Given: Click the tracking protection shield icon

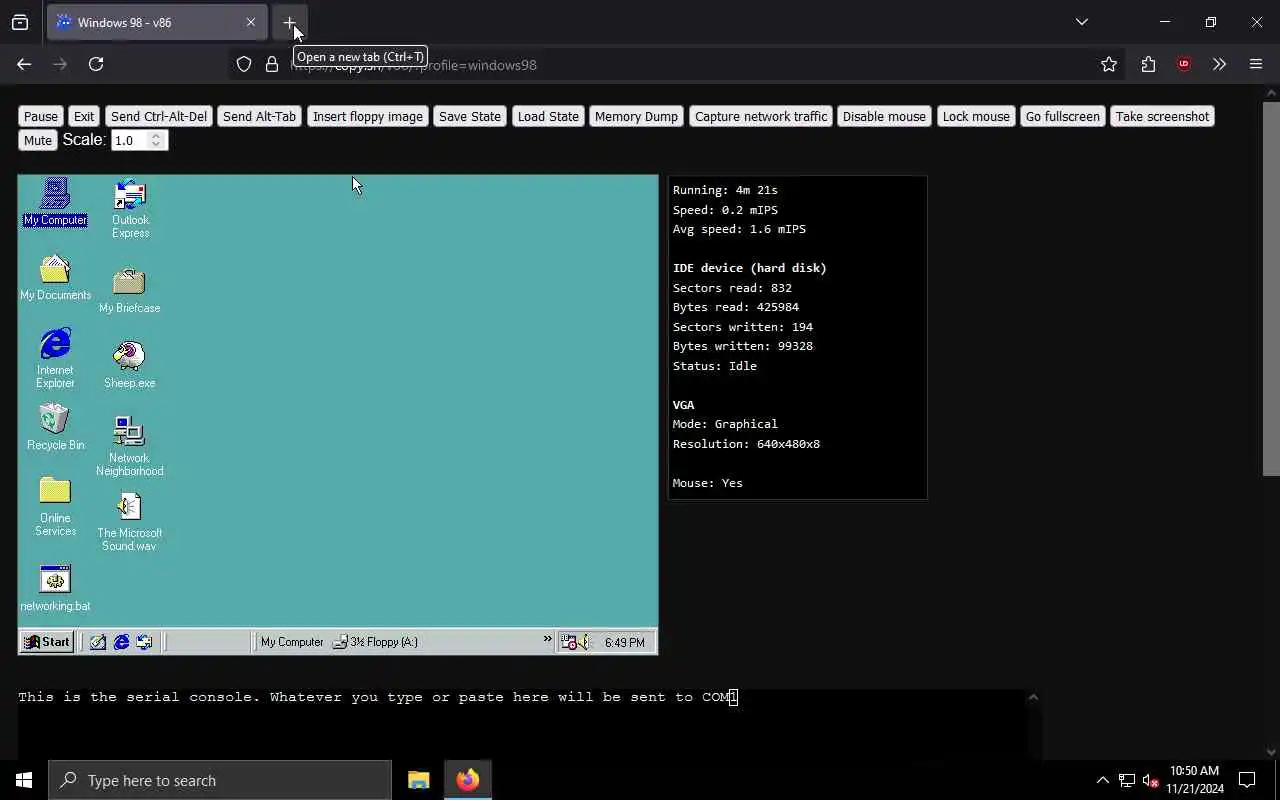Looking at the screenshot, I should coord(244,64).
